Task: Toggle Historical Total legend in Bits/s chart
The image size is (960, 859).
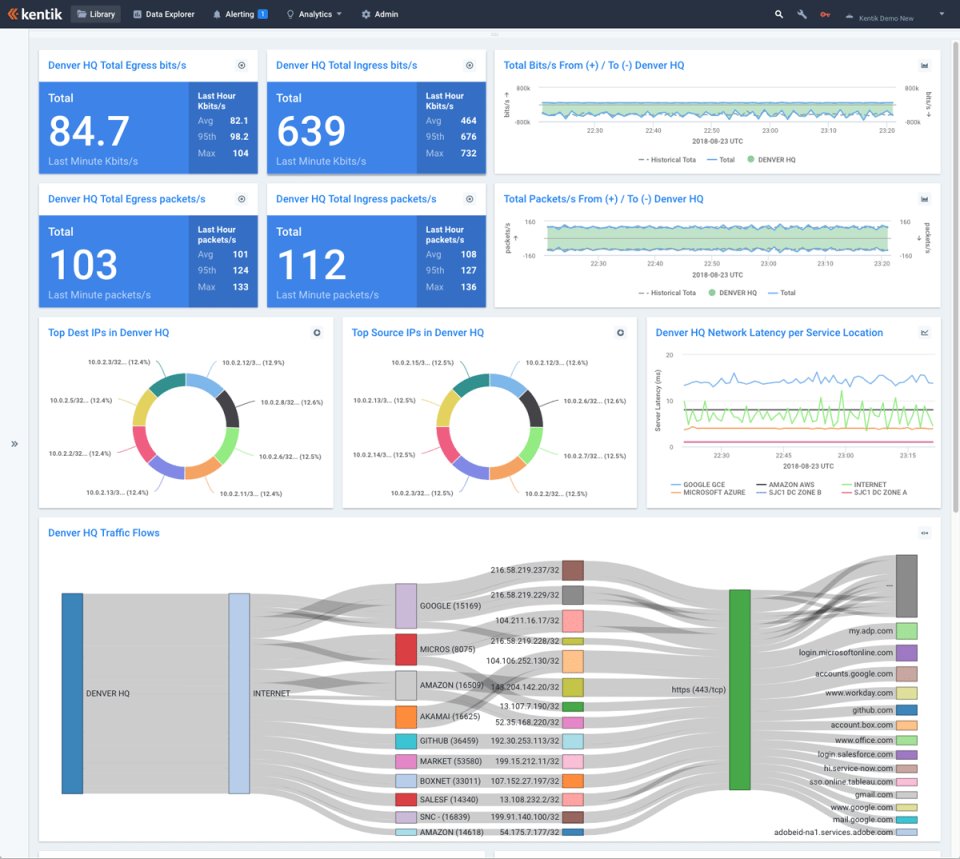Action: 667,160
